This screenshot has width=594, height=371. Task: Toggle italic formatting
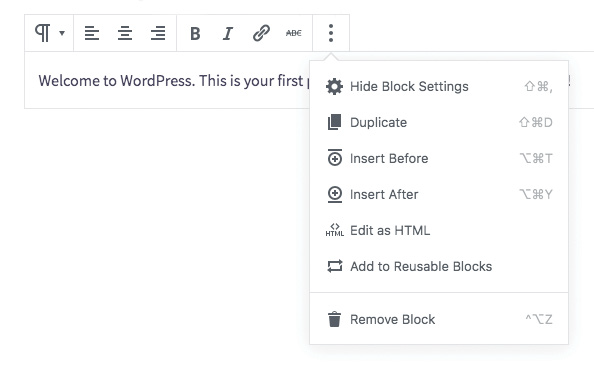point(228,33)
